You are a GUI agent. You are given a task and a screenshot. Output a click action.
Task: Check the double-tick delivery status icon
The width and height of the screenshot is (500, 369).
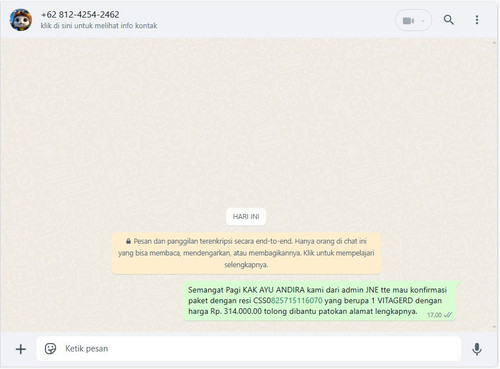448,315
